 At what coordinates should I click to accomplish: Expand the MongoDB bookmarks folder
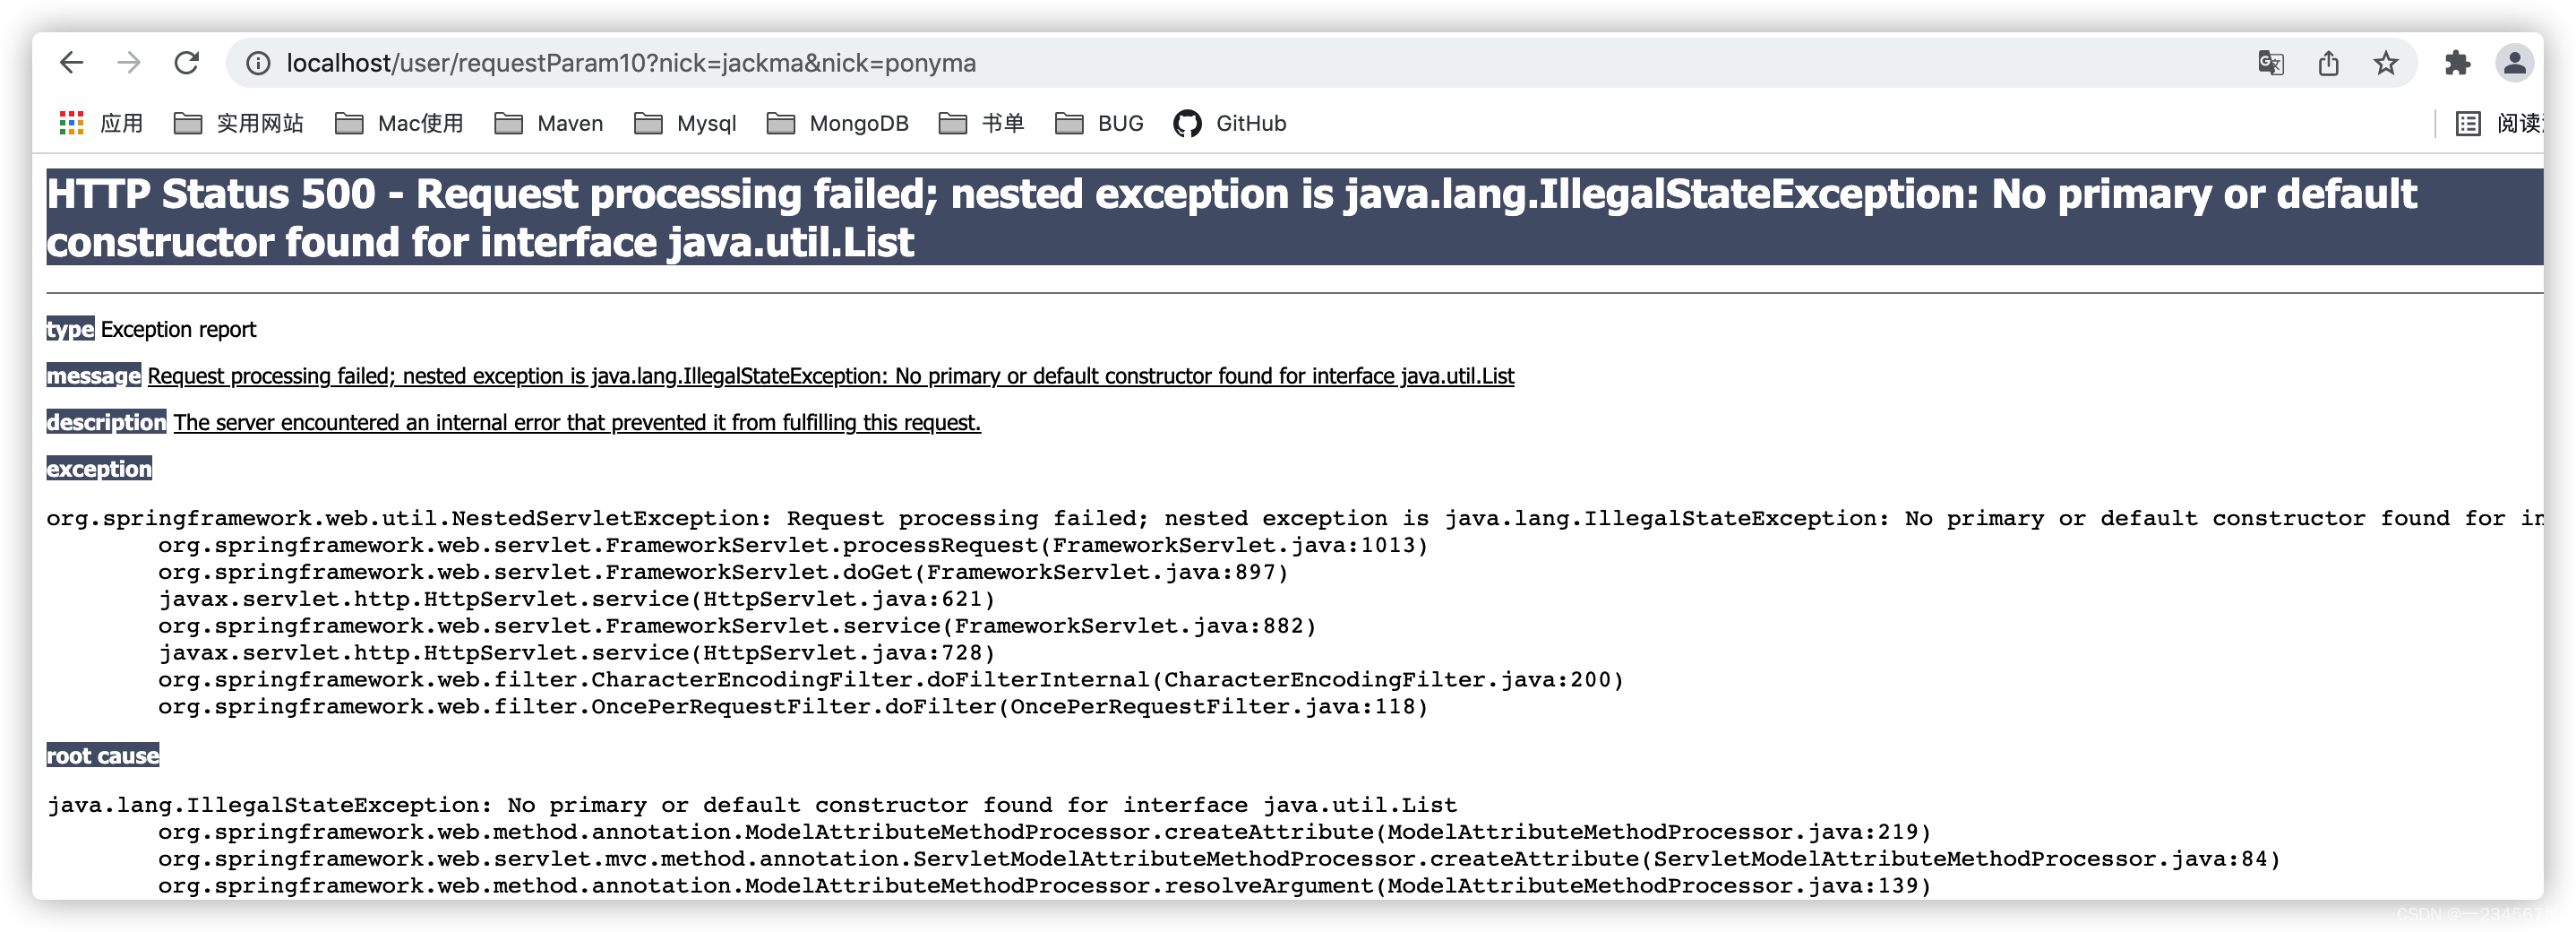point(837,122)
